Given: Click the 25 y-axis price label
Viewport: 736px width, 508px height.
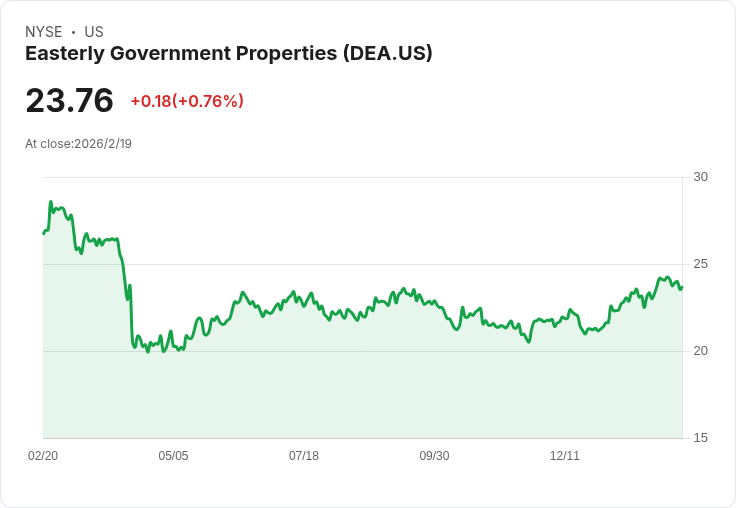Looking at the screenshot, I should pos(700,264).
